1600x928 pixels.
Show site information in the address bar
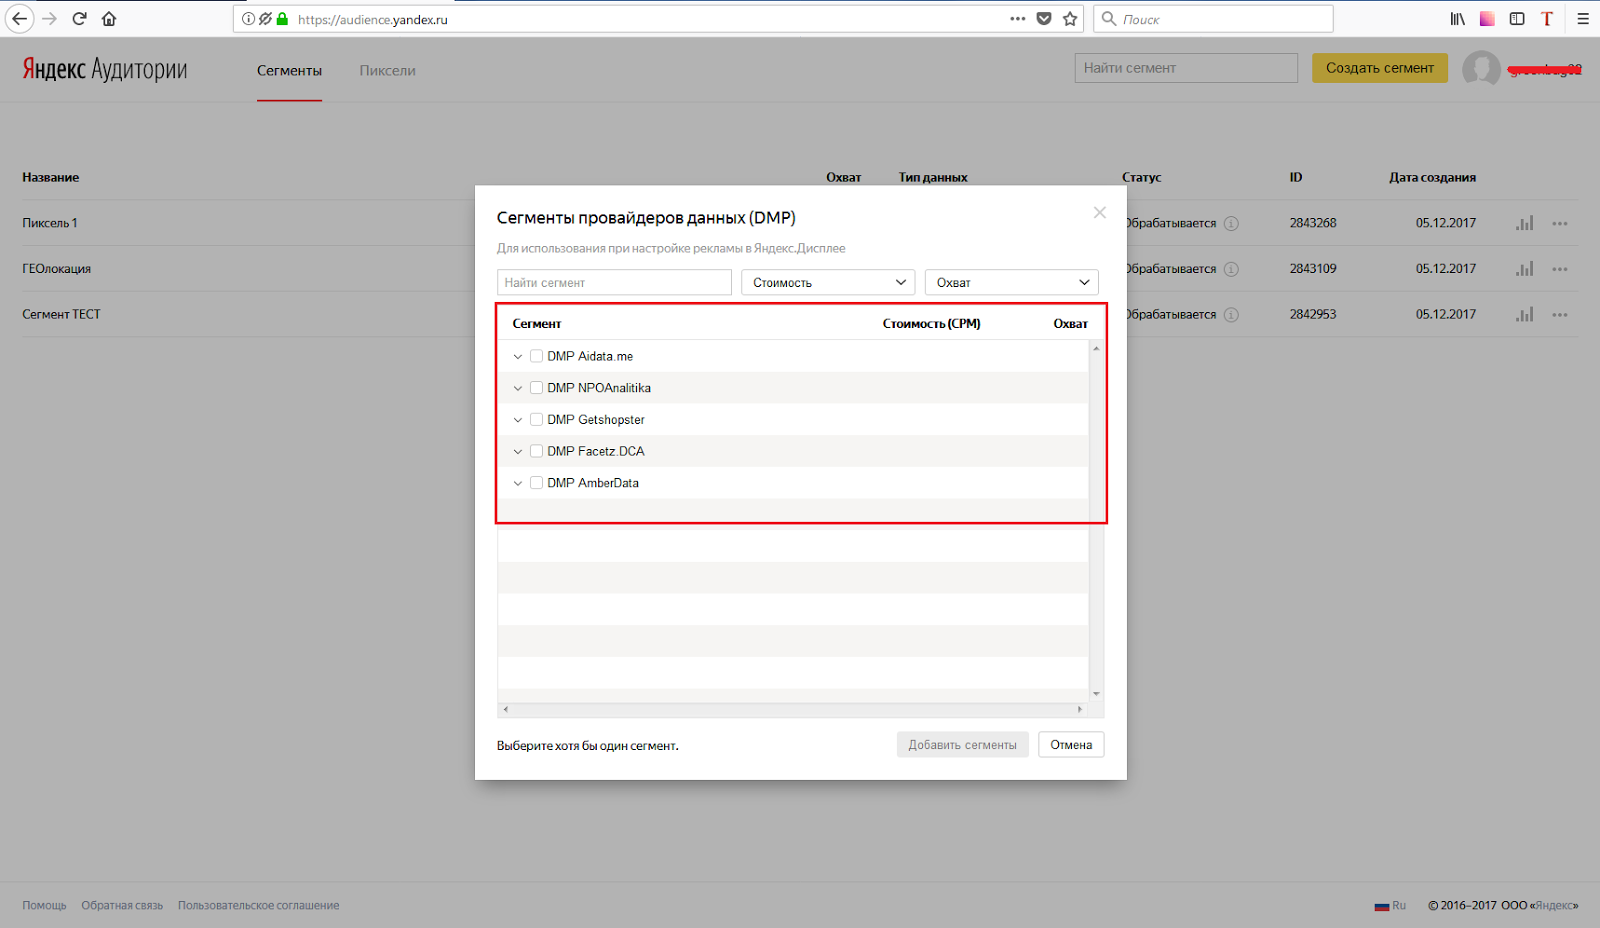(x=248, y=19)
